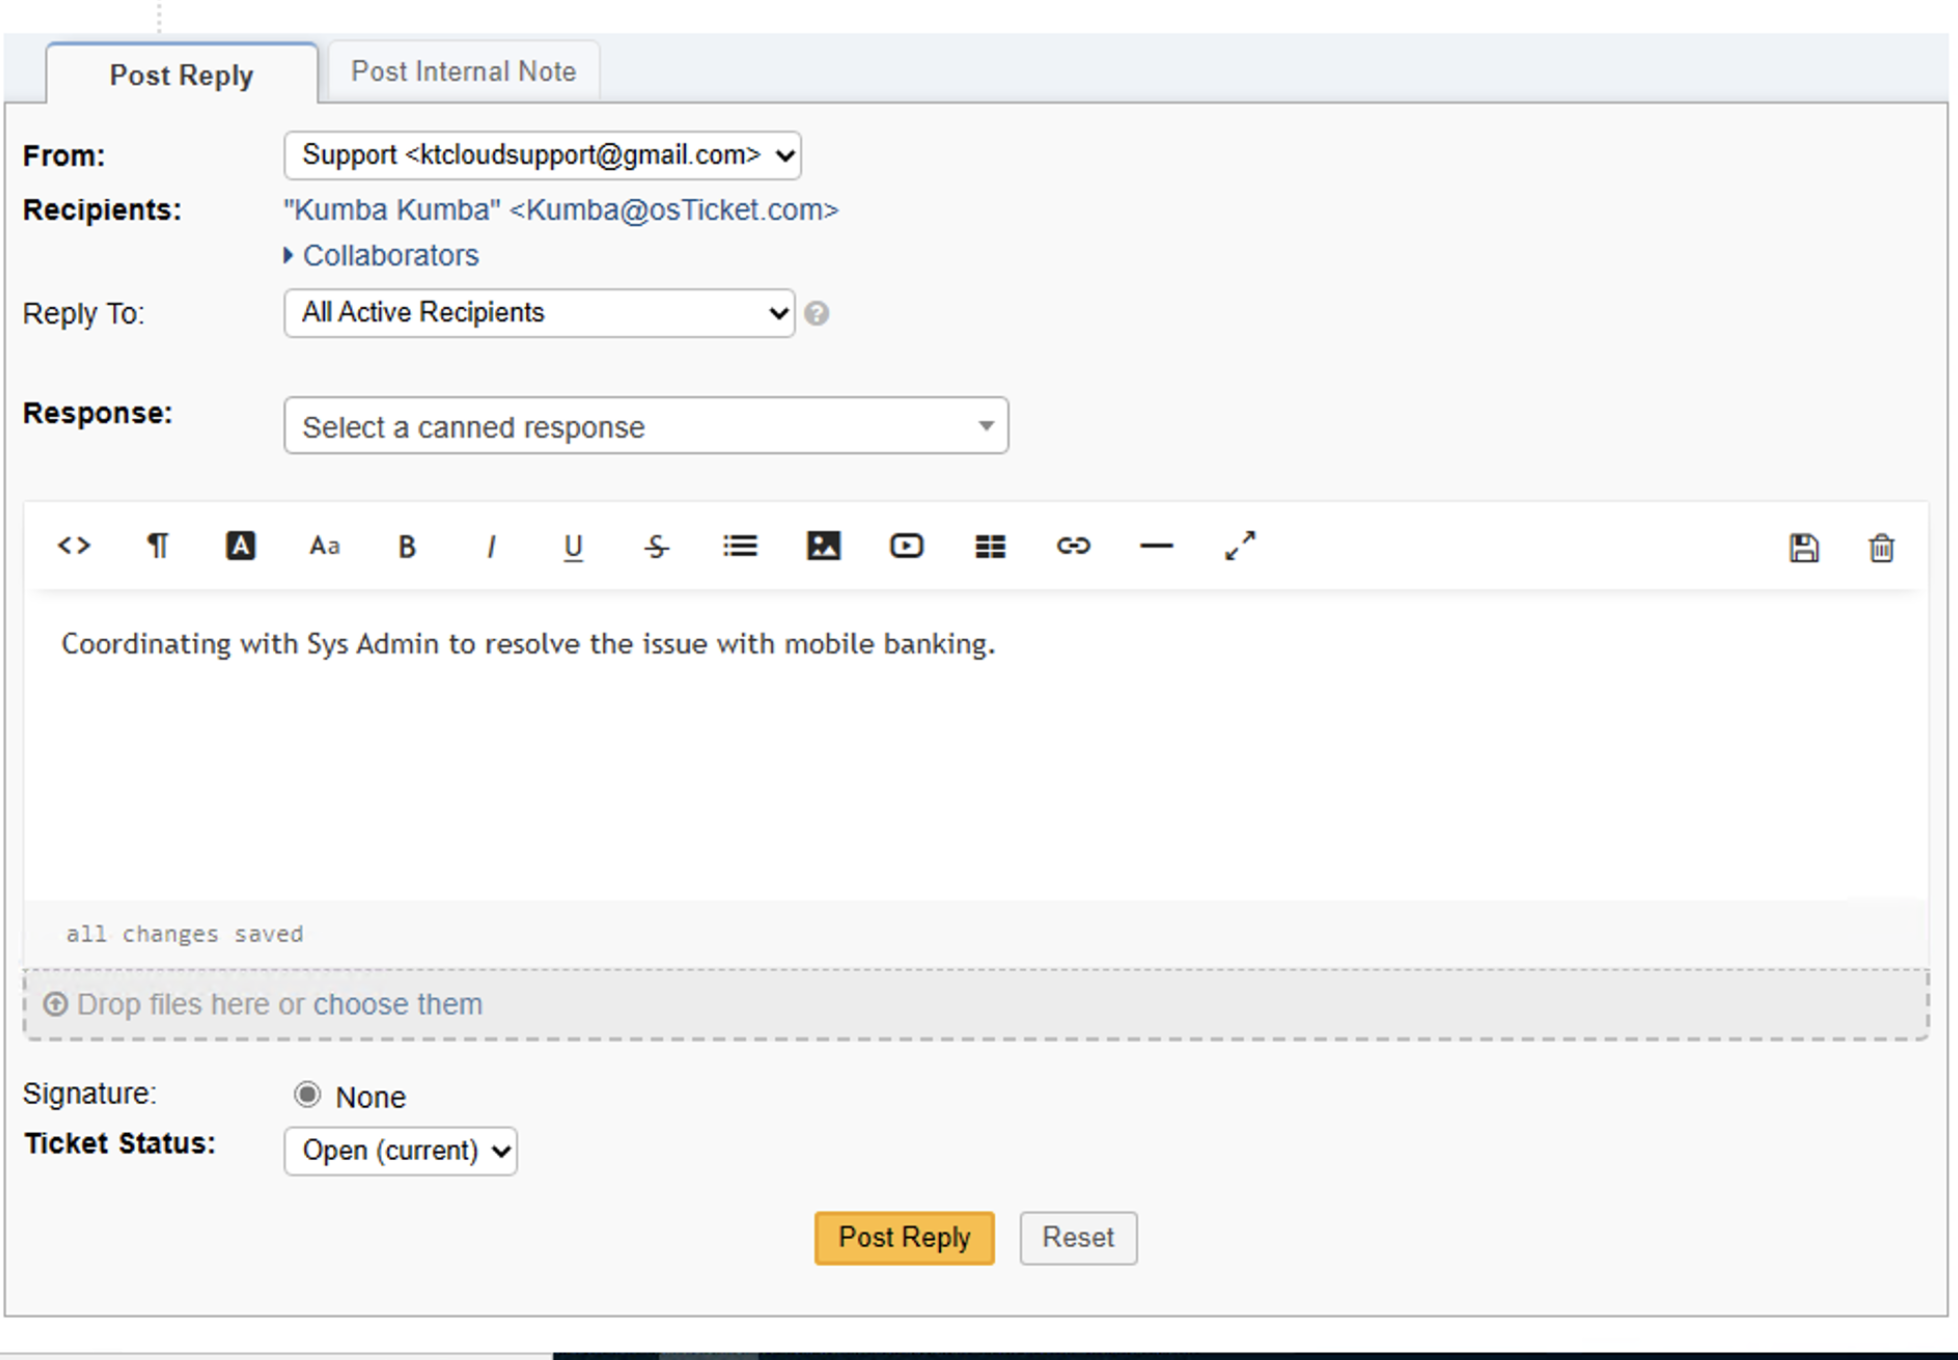This screenshot has height=1360, width=1958.
Task: Toggle HTML source code view icon
Action: point(74,546)
